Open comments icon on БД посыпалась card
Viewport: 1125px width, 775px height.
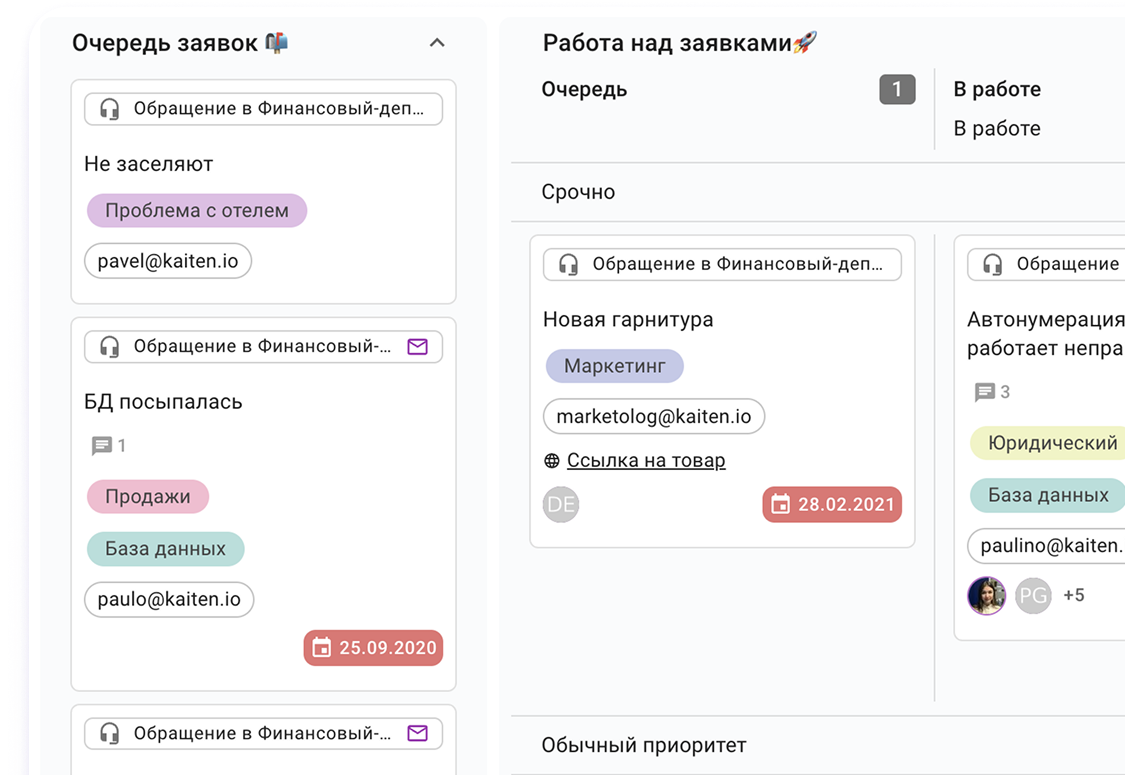101,446
